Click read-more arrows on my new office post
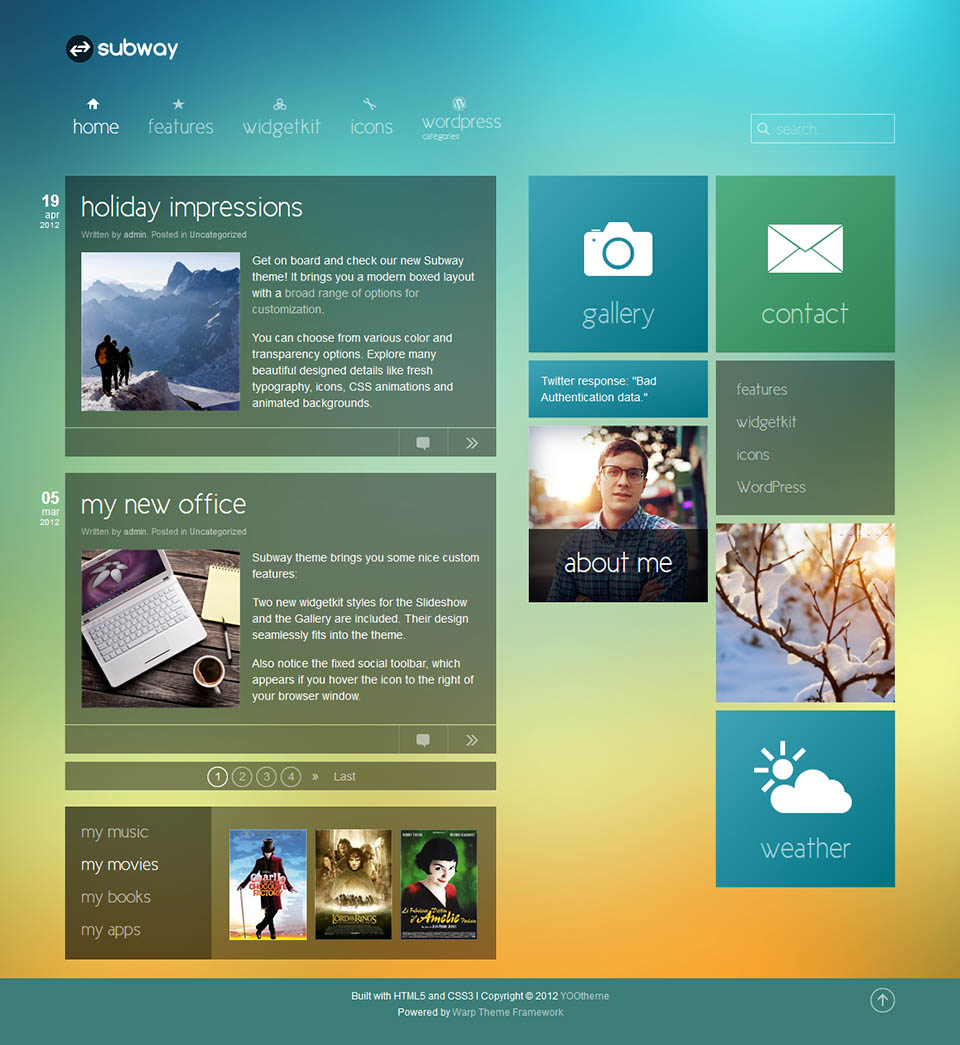Viewport: 960px width, 1045px height. click(x=472, y=740)
